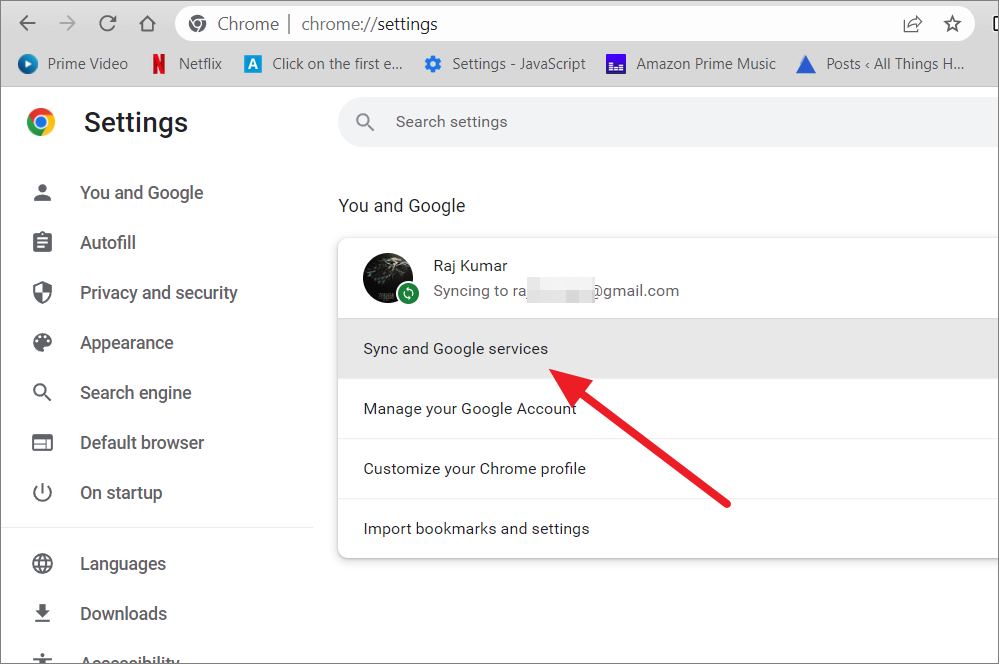This screenshot has width=999, height=664.
Task: Open the Netflix bookmark
Action: coord(187,64)
